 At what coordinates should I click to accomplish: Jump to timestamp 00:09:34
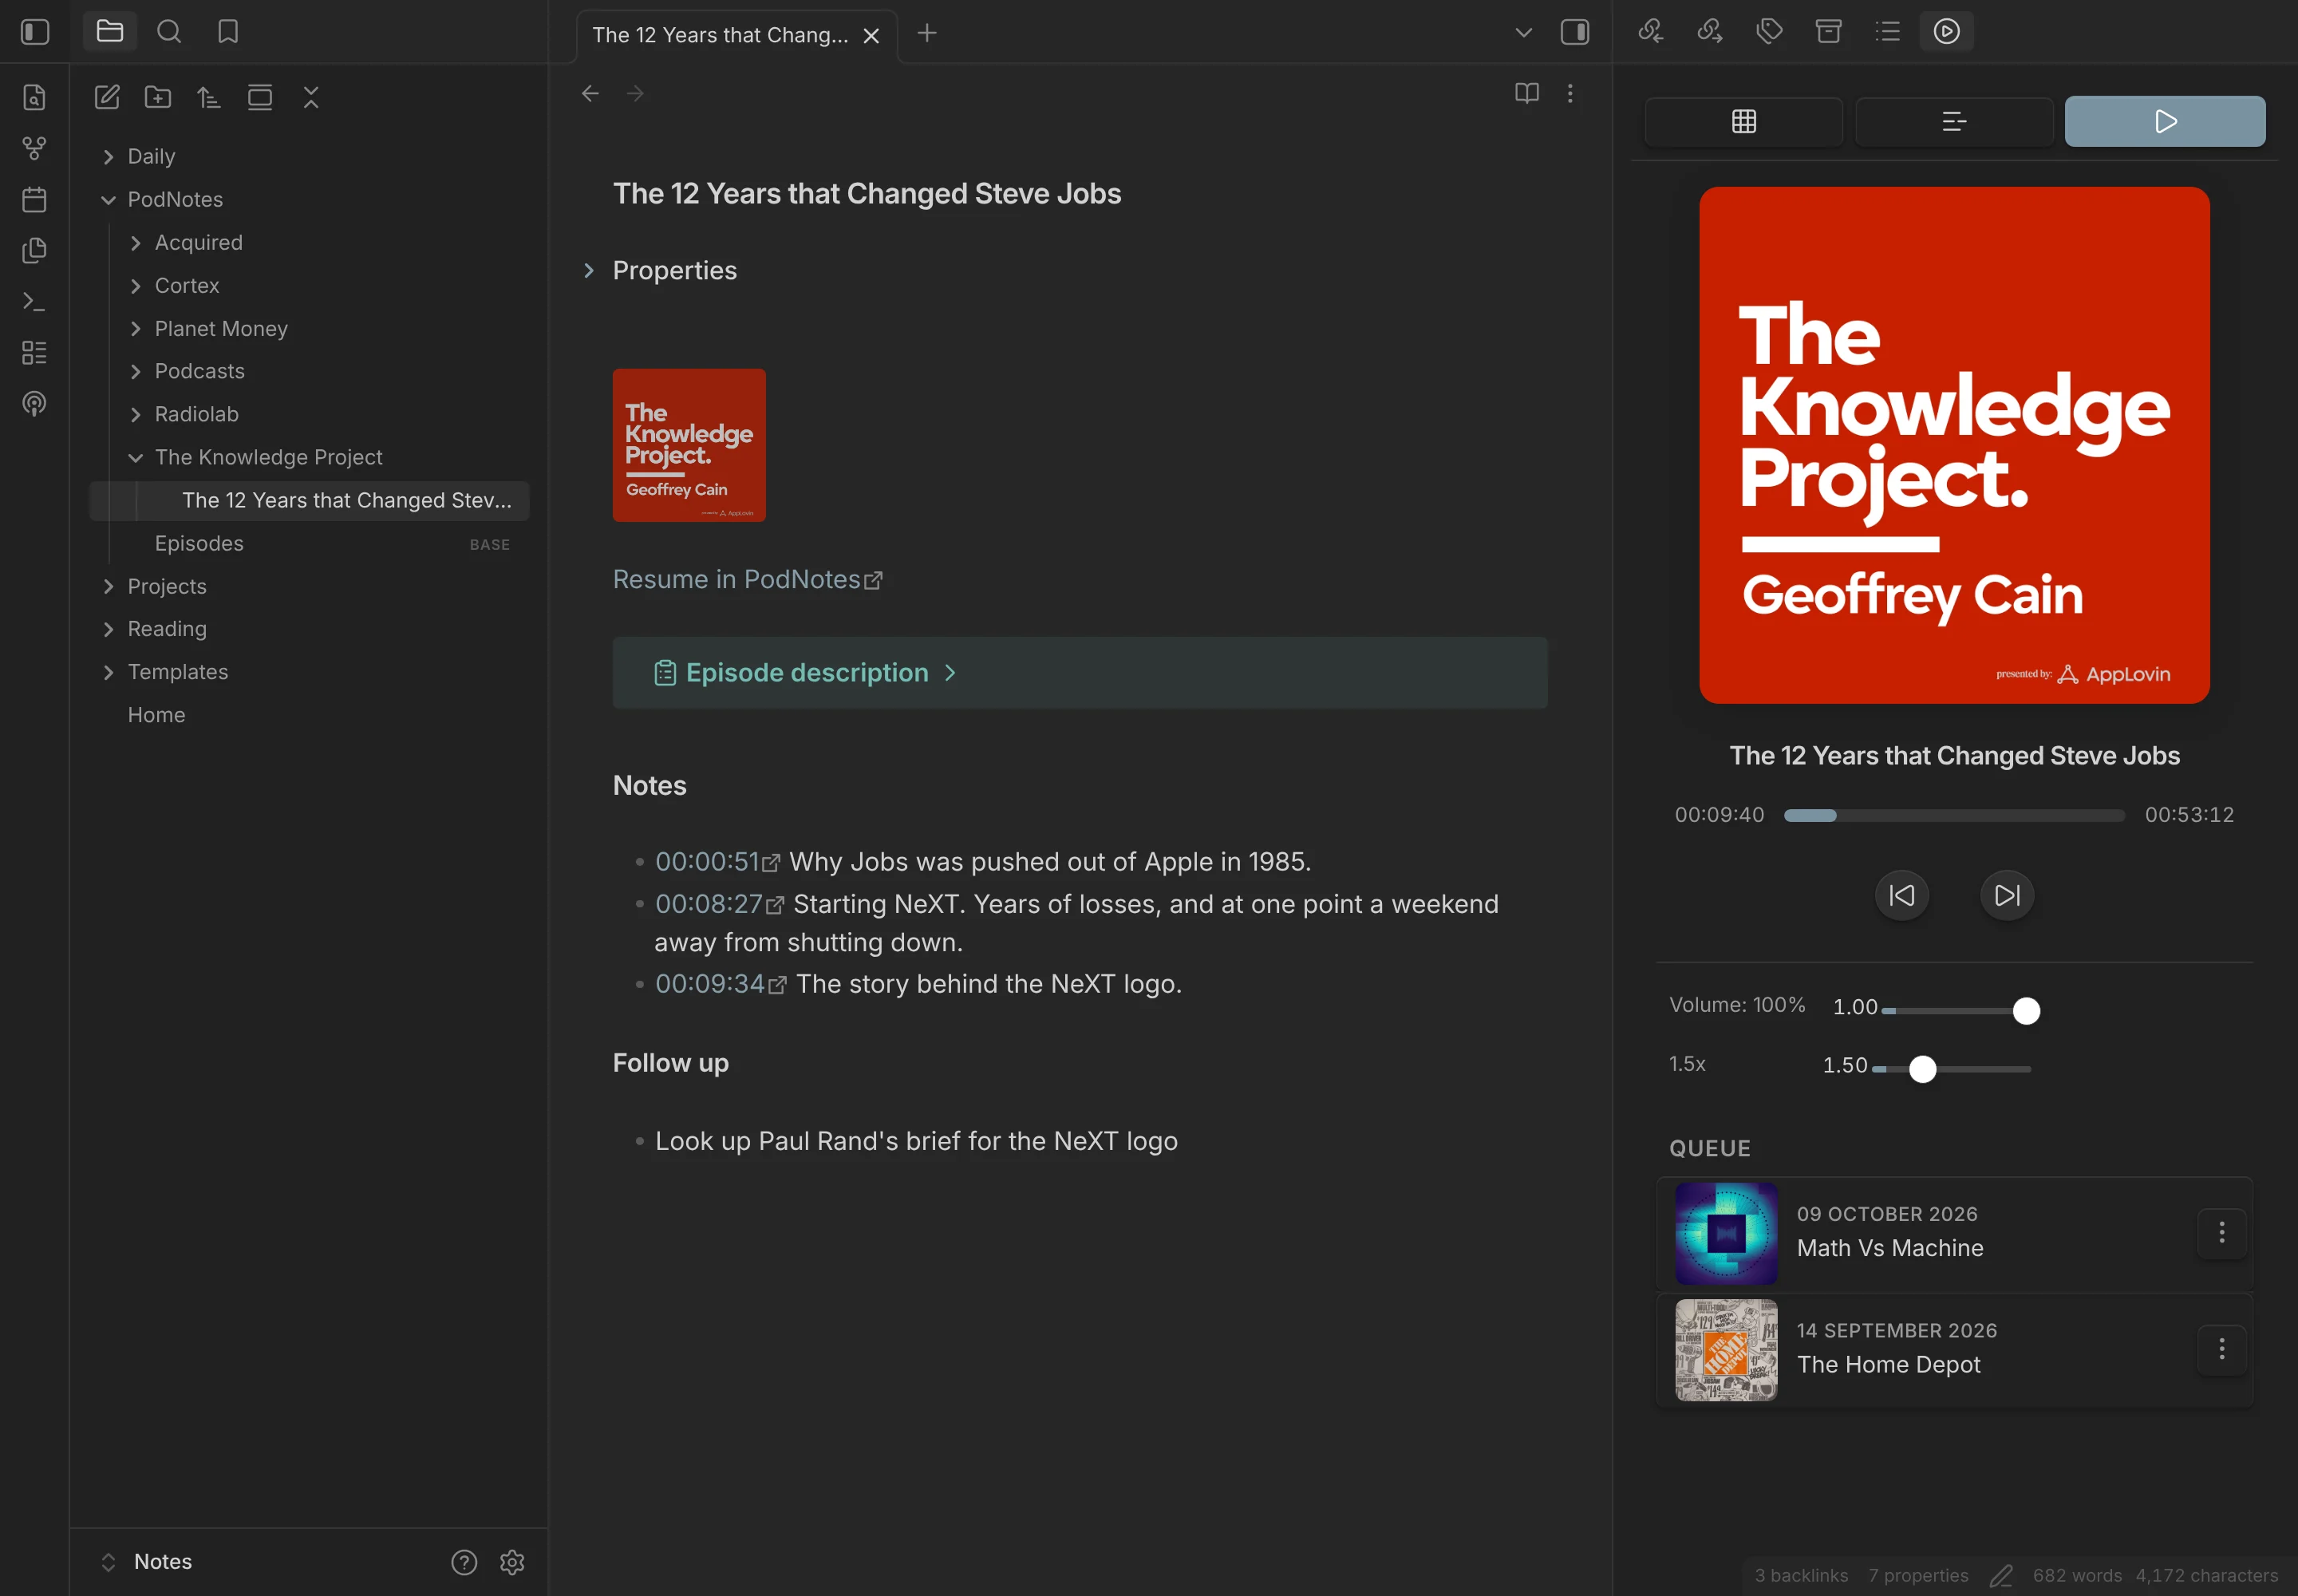coord(720,984)
